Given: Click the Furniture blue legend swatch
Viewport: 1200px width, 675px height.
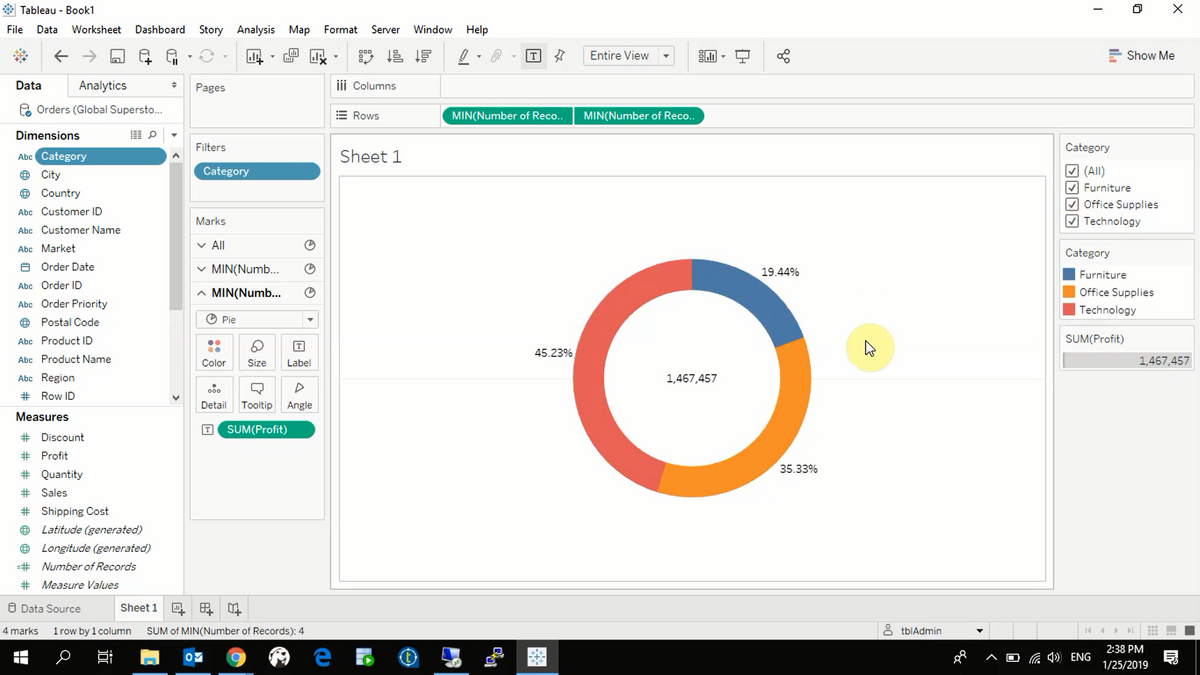Looking at the screenshot, I should (x=1069, y=274).
